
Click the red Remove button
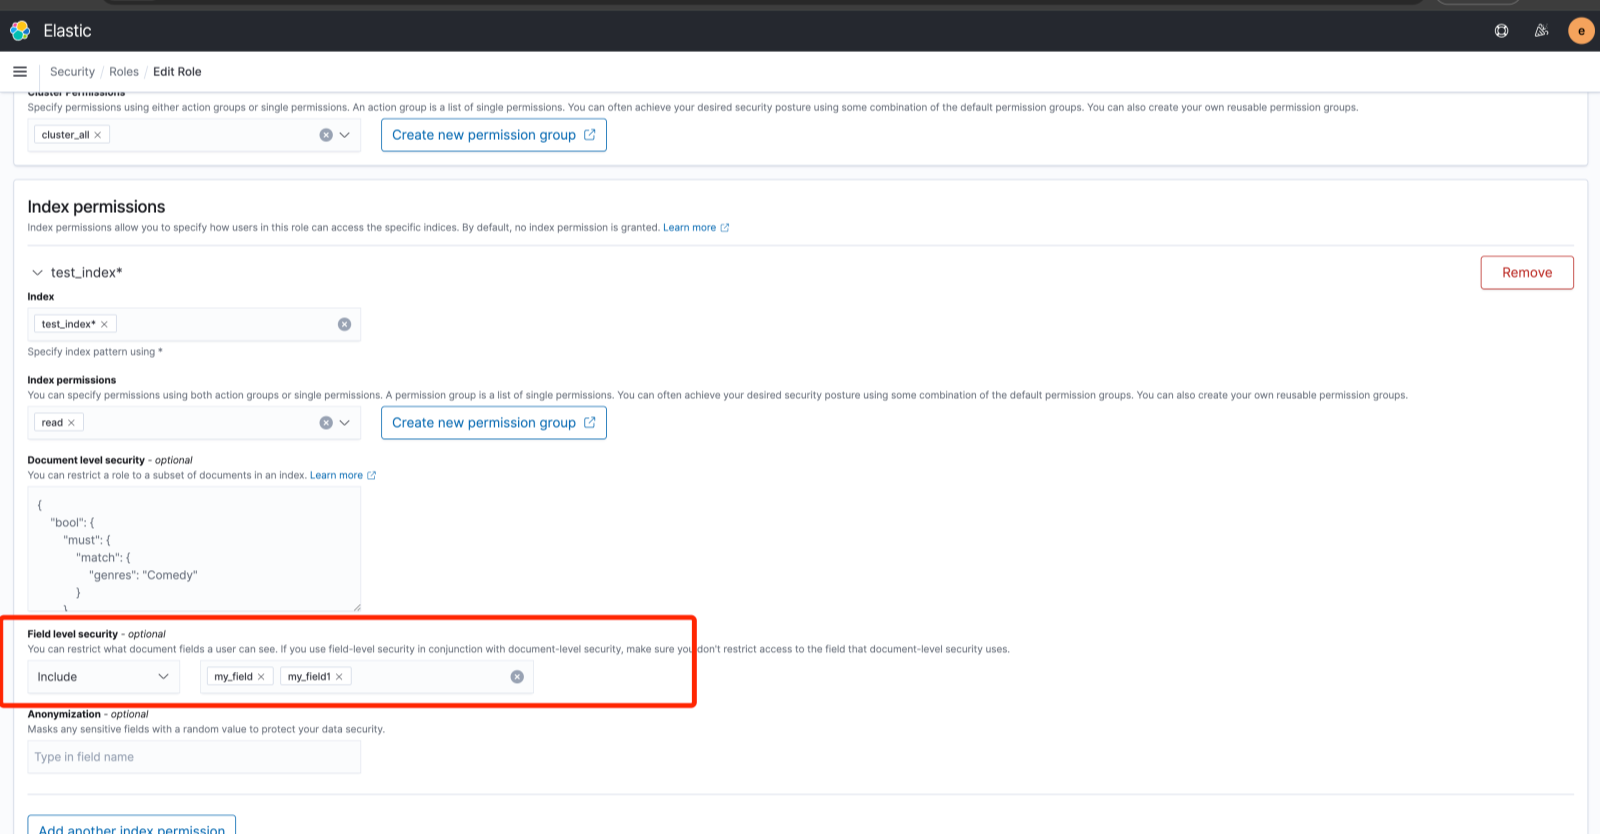coord(1526,273)
